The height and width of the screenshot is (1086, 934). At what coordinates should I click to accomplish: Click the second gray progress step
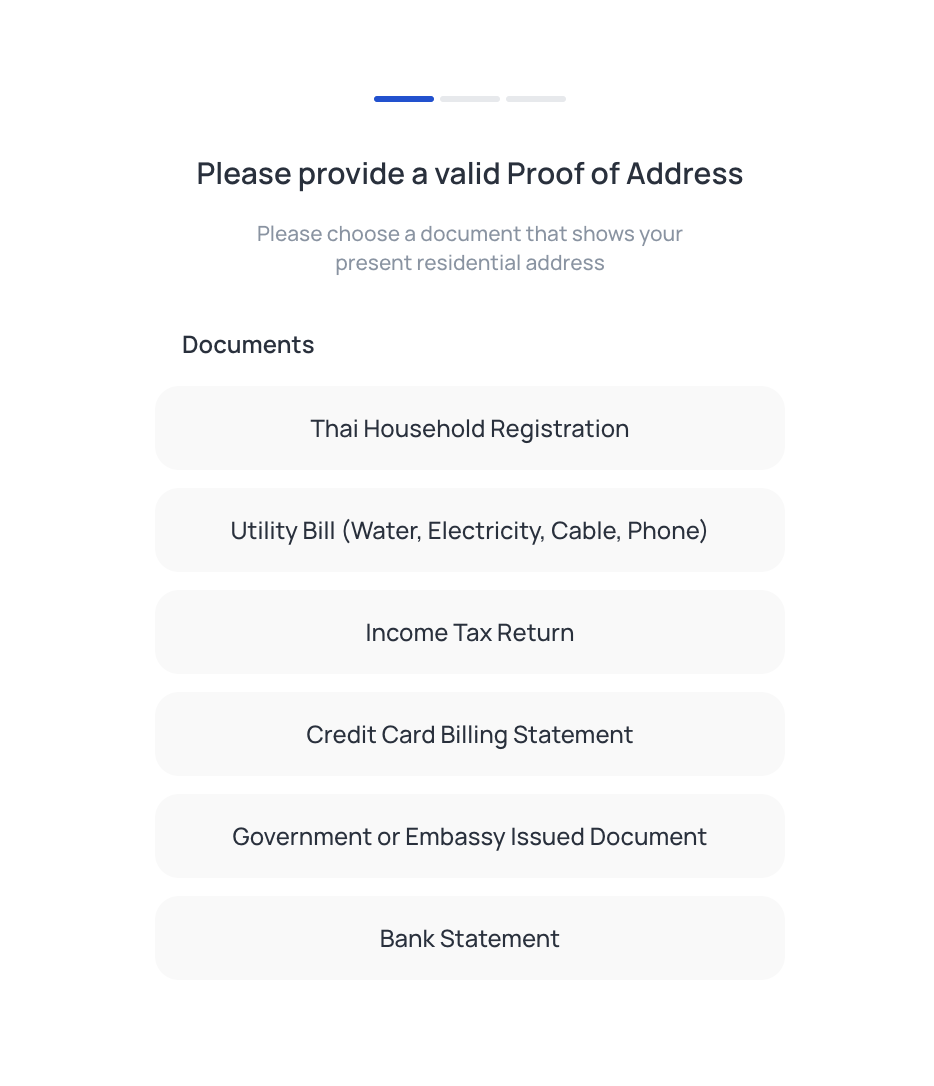click(x=469, y=99)
